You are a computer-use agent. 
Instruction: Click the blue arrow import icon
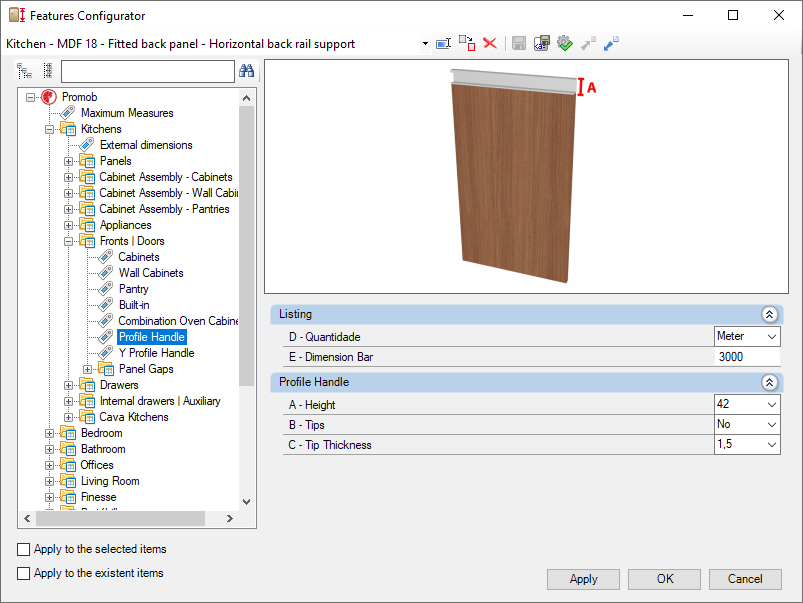pyautogui.click(x=611, y=44)
